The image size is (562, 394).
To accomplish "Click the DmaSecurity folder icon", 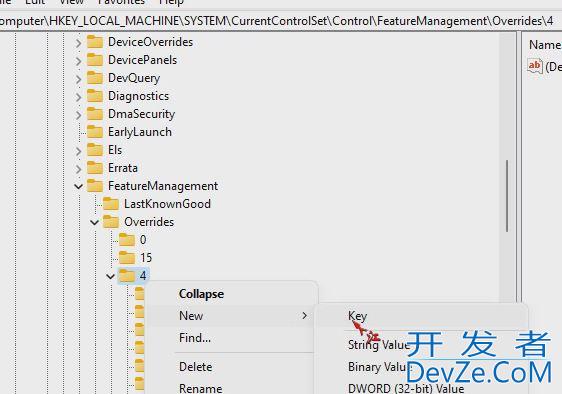I will [x=95, y=114].
